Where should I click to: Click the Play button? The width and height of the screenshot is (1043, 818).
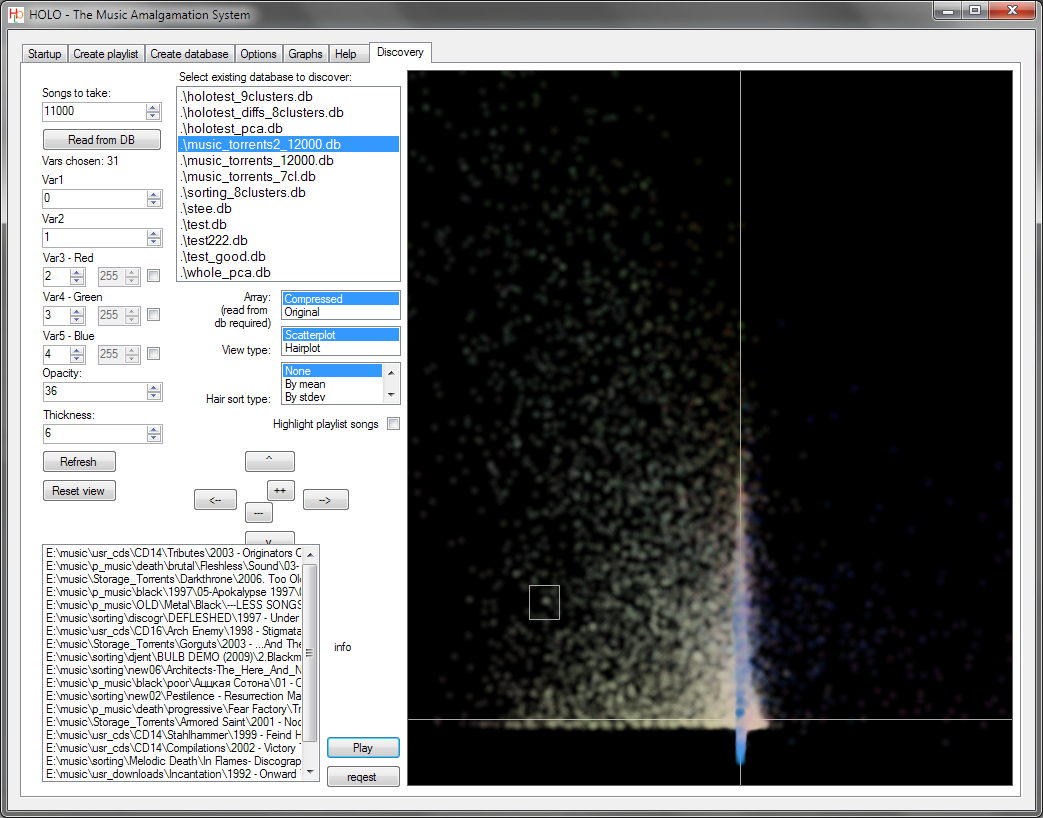[363, 748]
